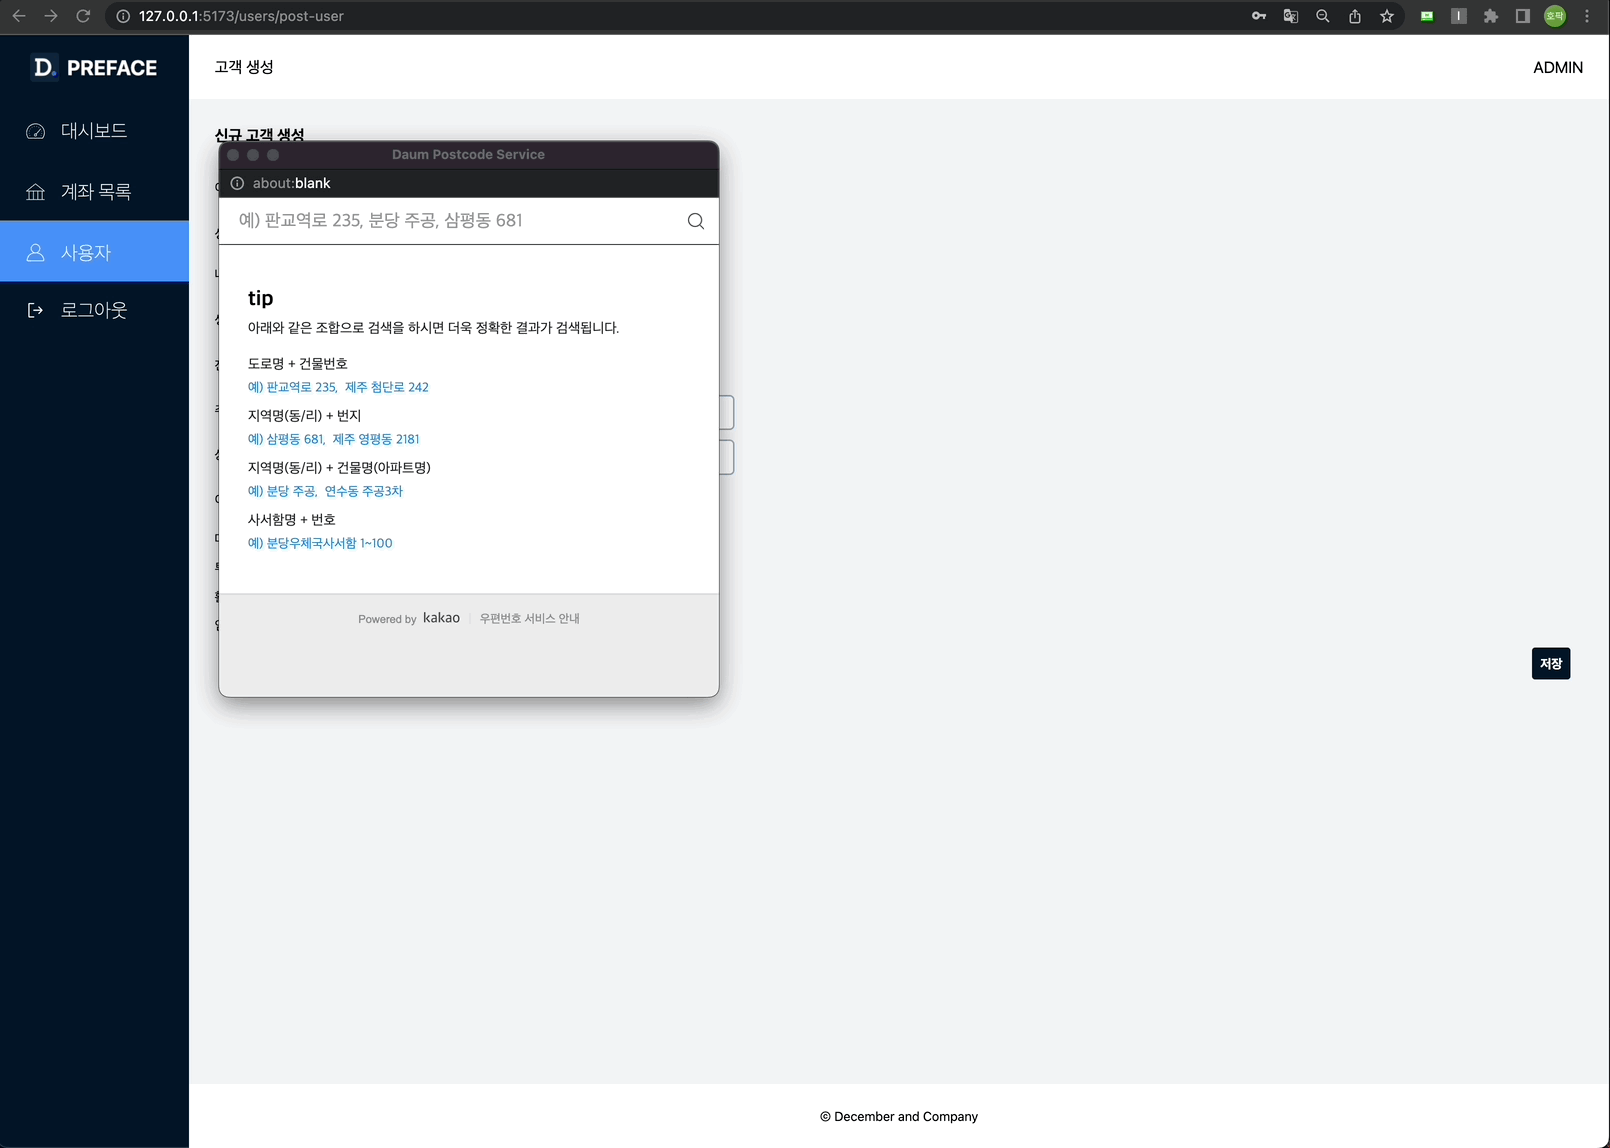Click the 지역명(동/리) + 건물명(아파트명) text
Screen dimensions: 1610x1148
pos(339,467)
